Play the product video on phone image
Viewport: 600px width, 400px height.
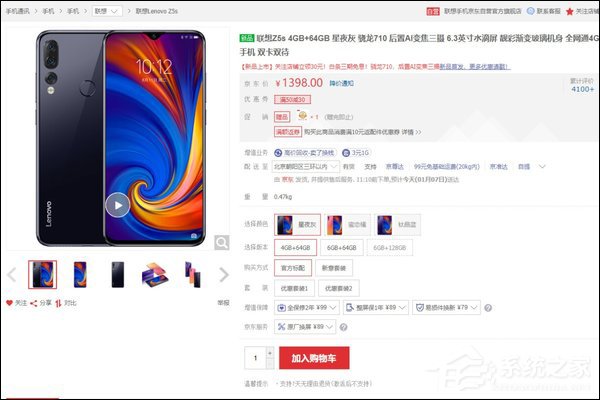[117, 205]
